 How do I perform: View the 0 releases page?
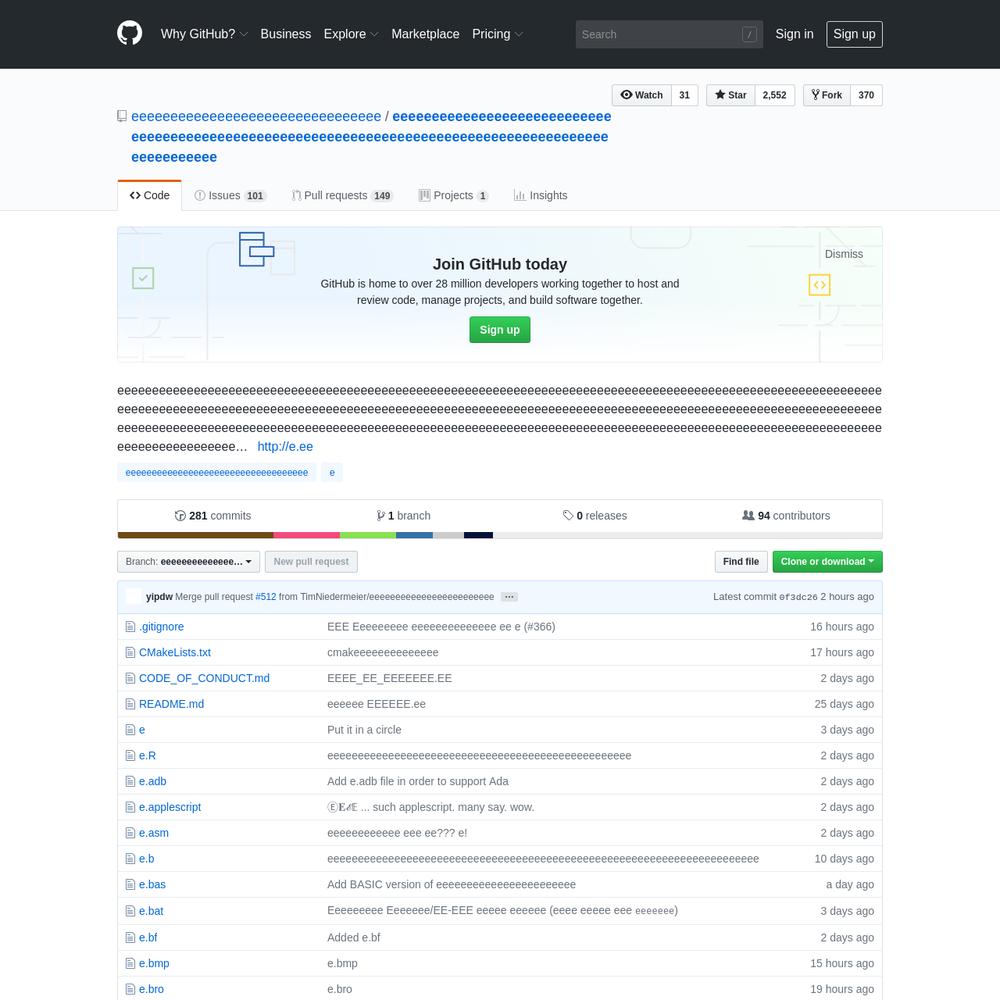point(595,516)
